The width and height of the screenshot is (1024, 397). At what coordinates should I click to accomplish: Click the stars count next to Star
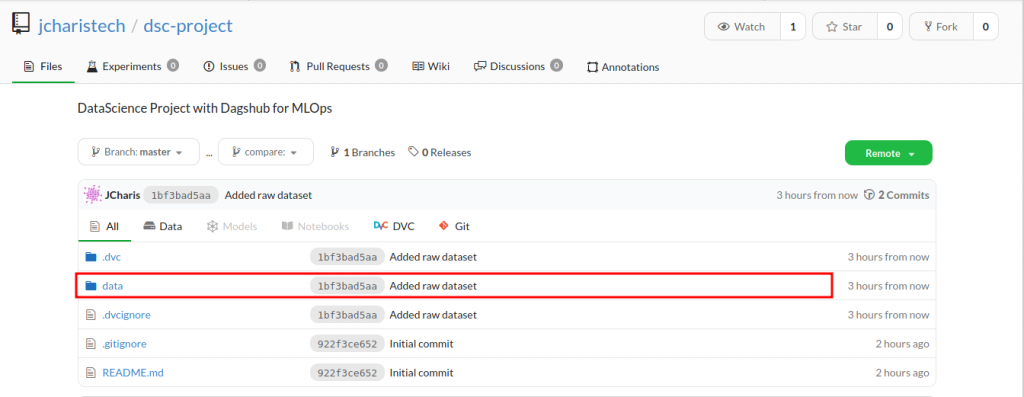pyautogui.click(x=889, y=27)
